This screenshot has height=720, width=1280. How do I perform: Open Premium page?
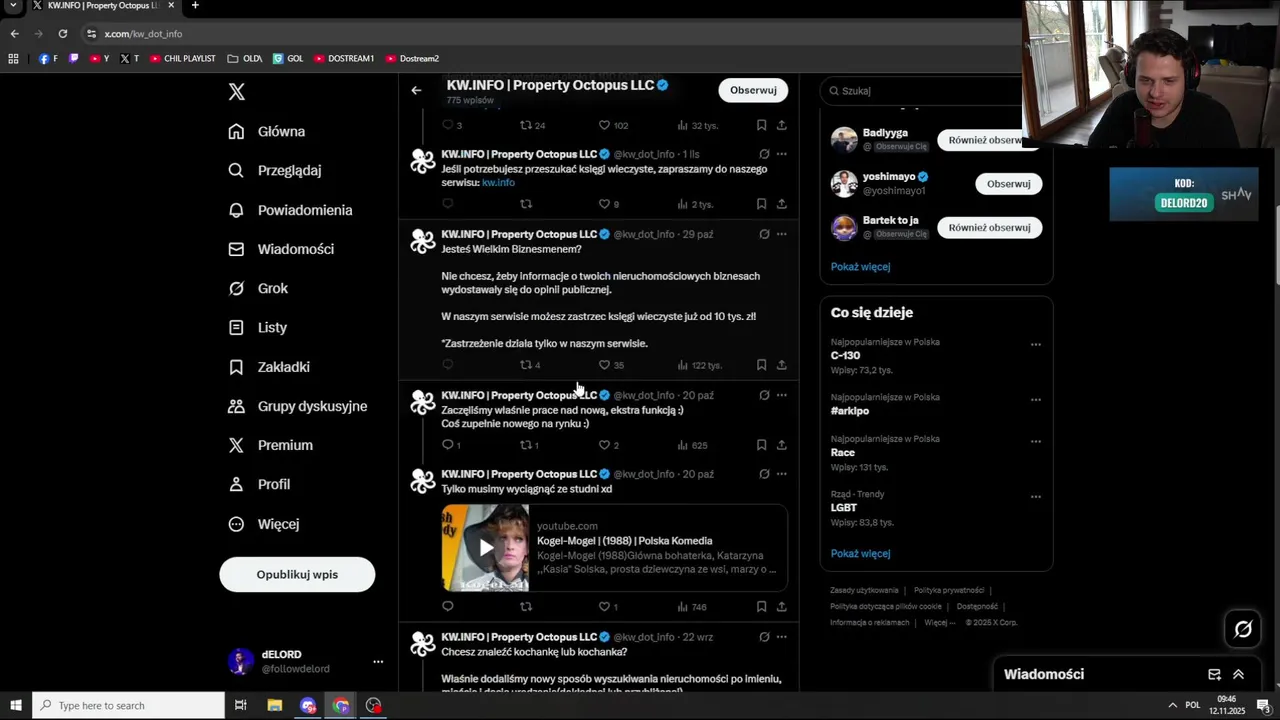(270, 445)
